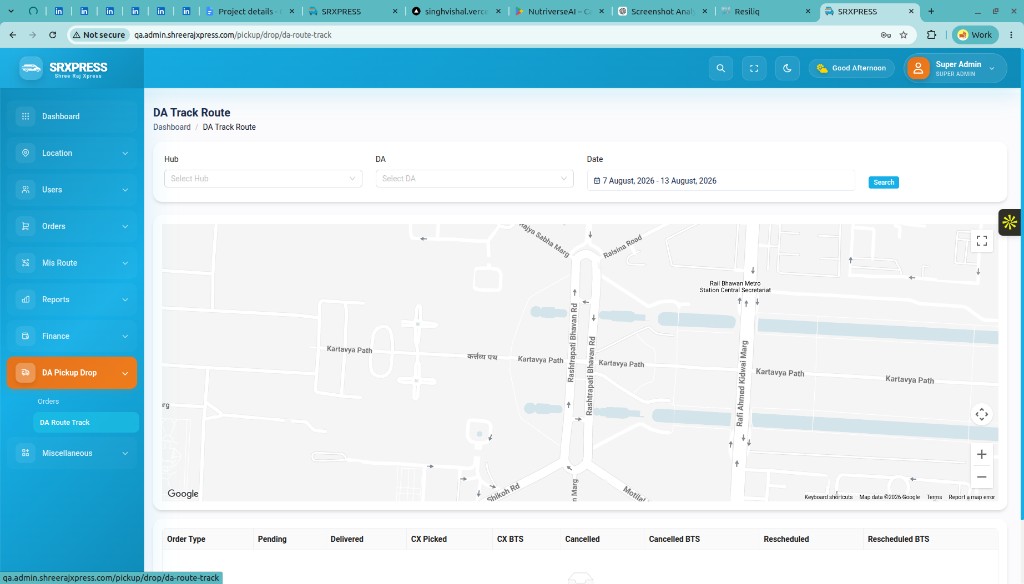Open the Work browser profile button
1024x584 pixels.
point(975,35)
